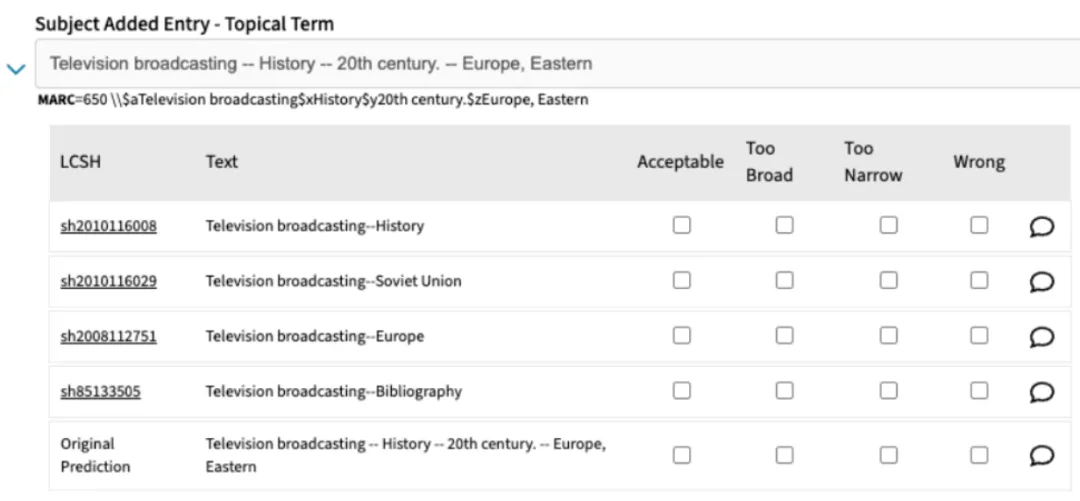Open comment bubble for Soviet Union row
1080x501 pixels.
pos(1042,281)
